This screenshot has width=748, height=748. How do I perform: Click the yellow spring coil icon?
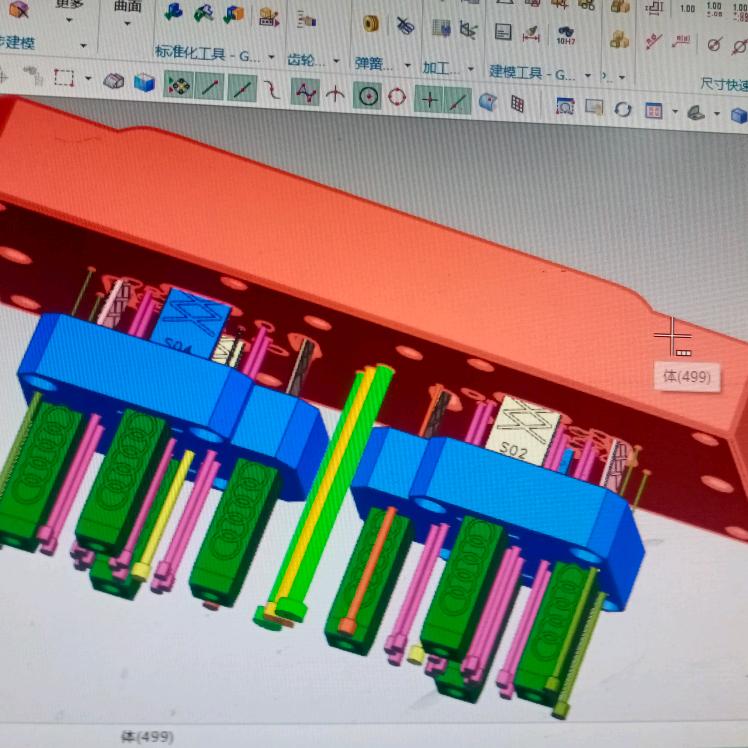(371, 23)
